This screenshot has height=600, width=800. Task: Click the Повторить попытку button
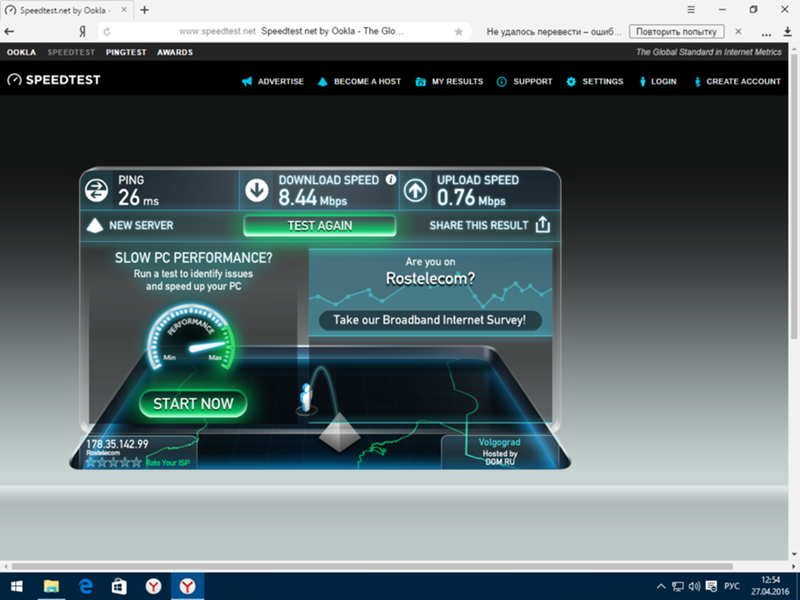pos(676,32)
